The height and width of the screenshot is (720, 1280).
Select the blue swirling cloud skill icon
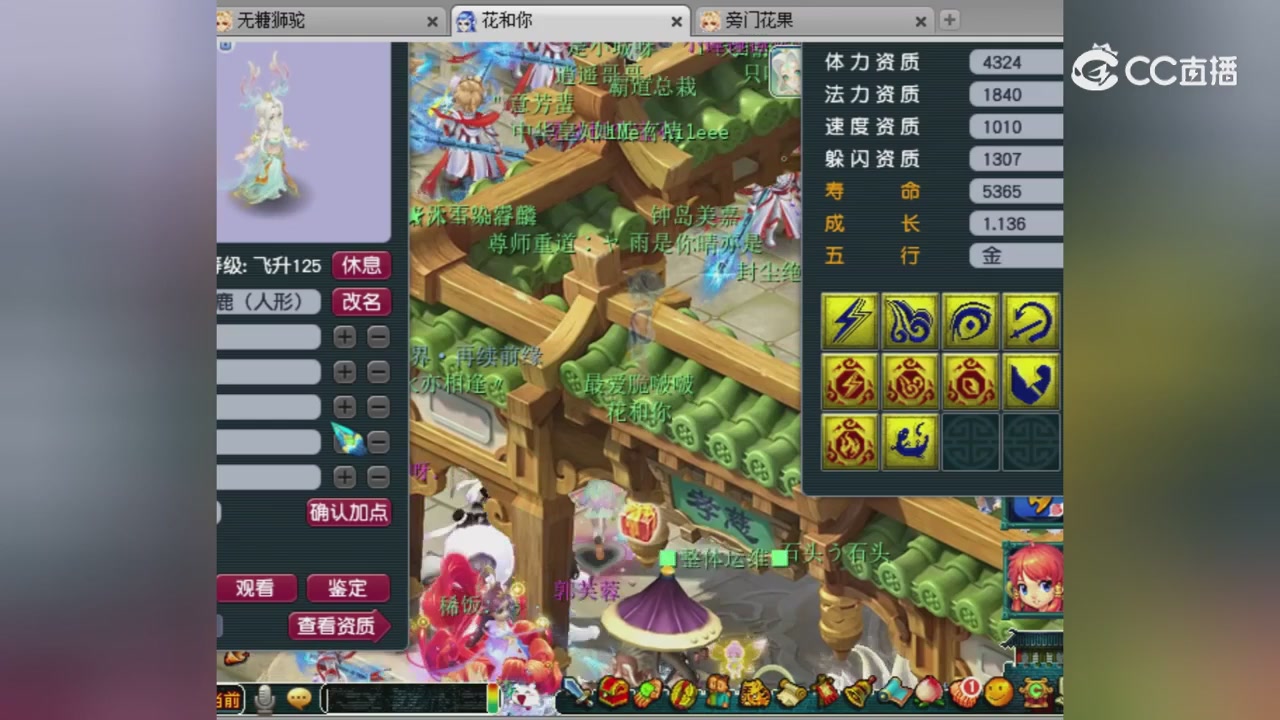pos(910,321)
